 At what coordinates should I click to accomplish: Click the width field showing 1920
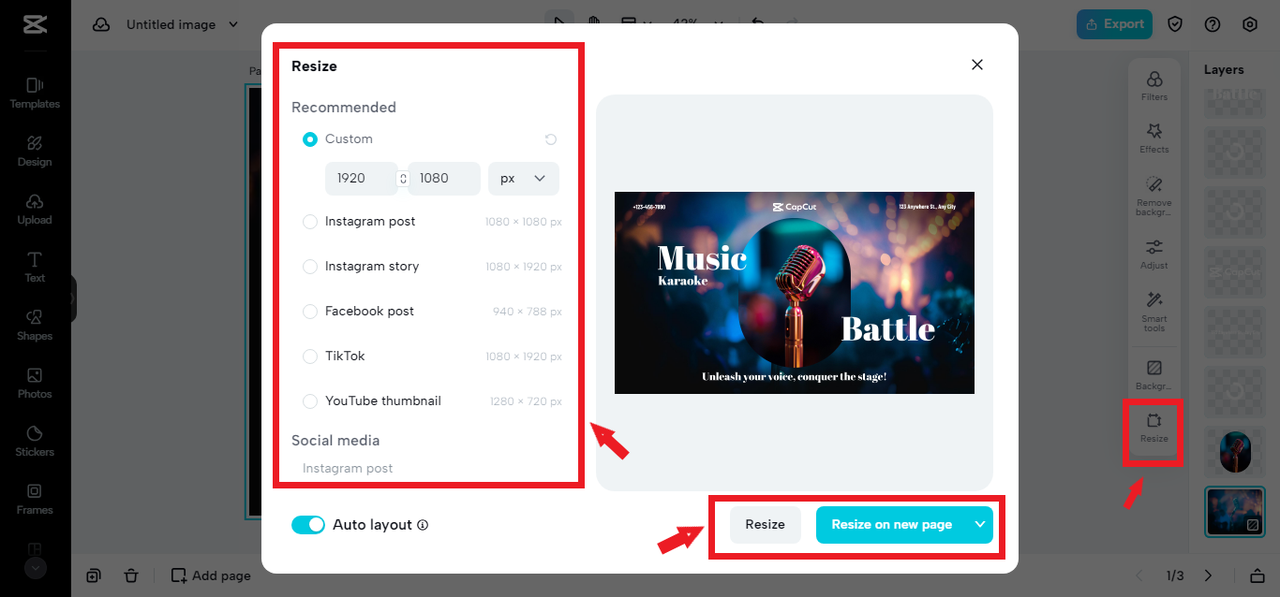point(361,178)
